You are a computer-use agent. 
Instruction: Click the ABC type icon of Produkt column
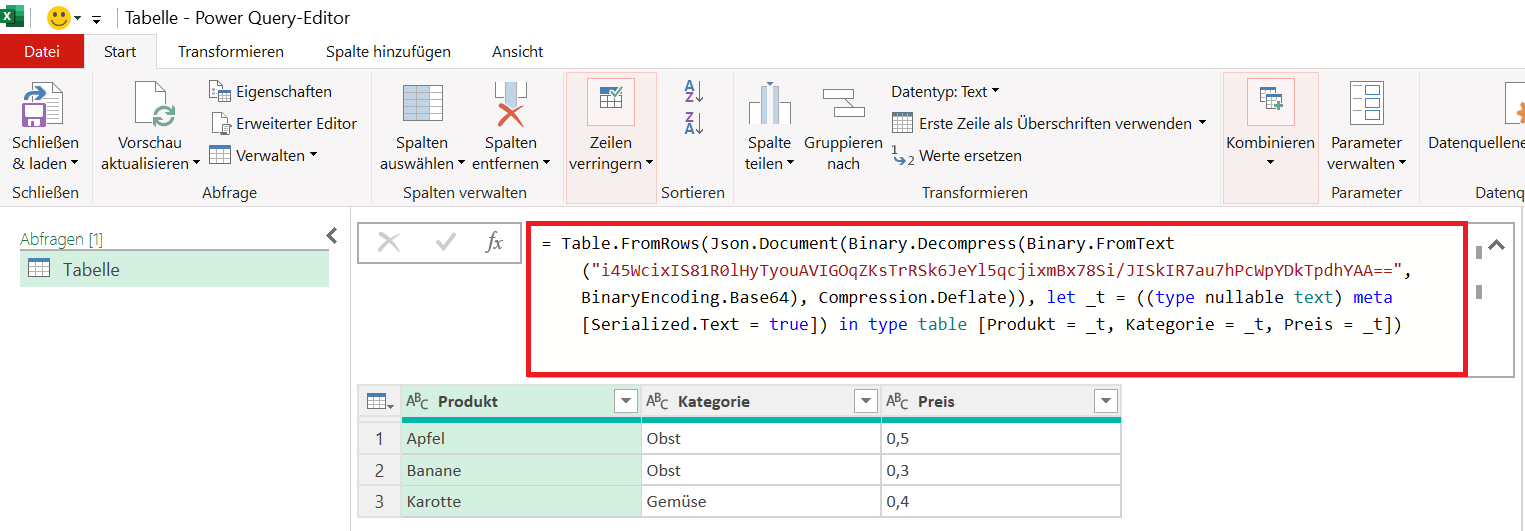417,401
